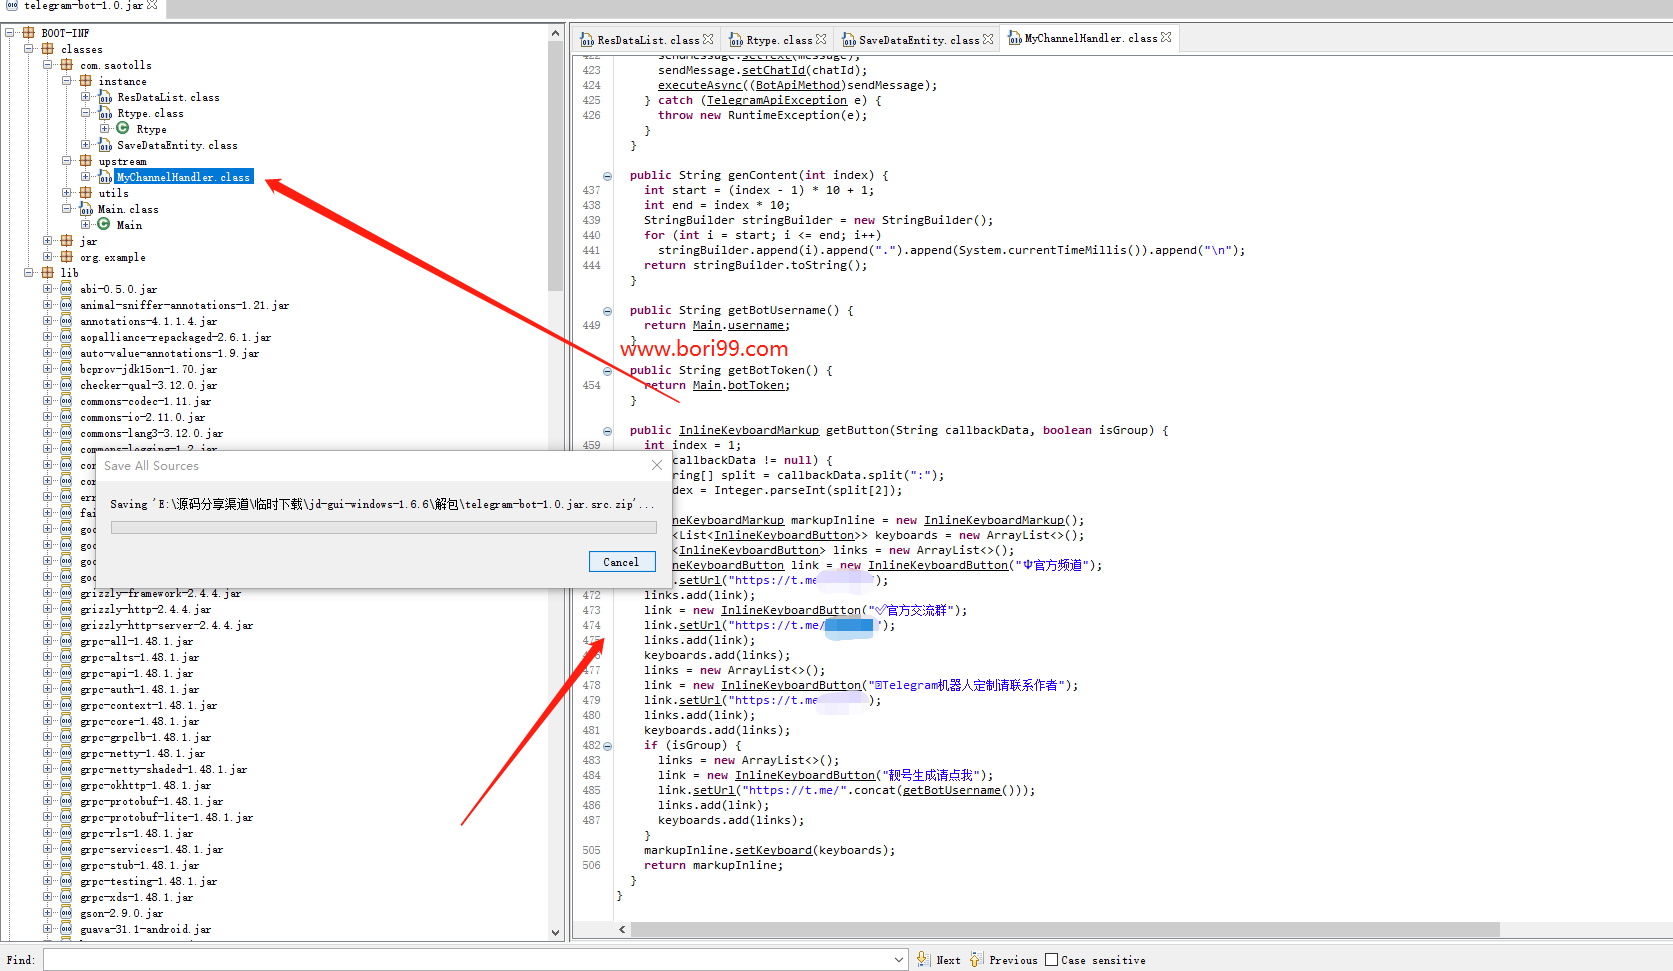Click the green Rtype class icon
Screen dimensions: 1673x971
(123, 128)
